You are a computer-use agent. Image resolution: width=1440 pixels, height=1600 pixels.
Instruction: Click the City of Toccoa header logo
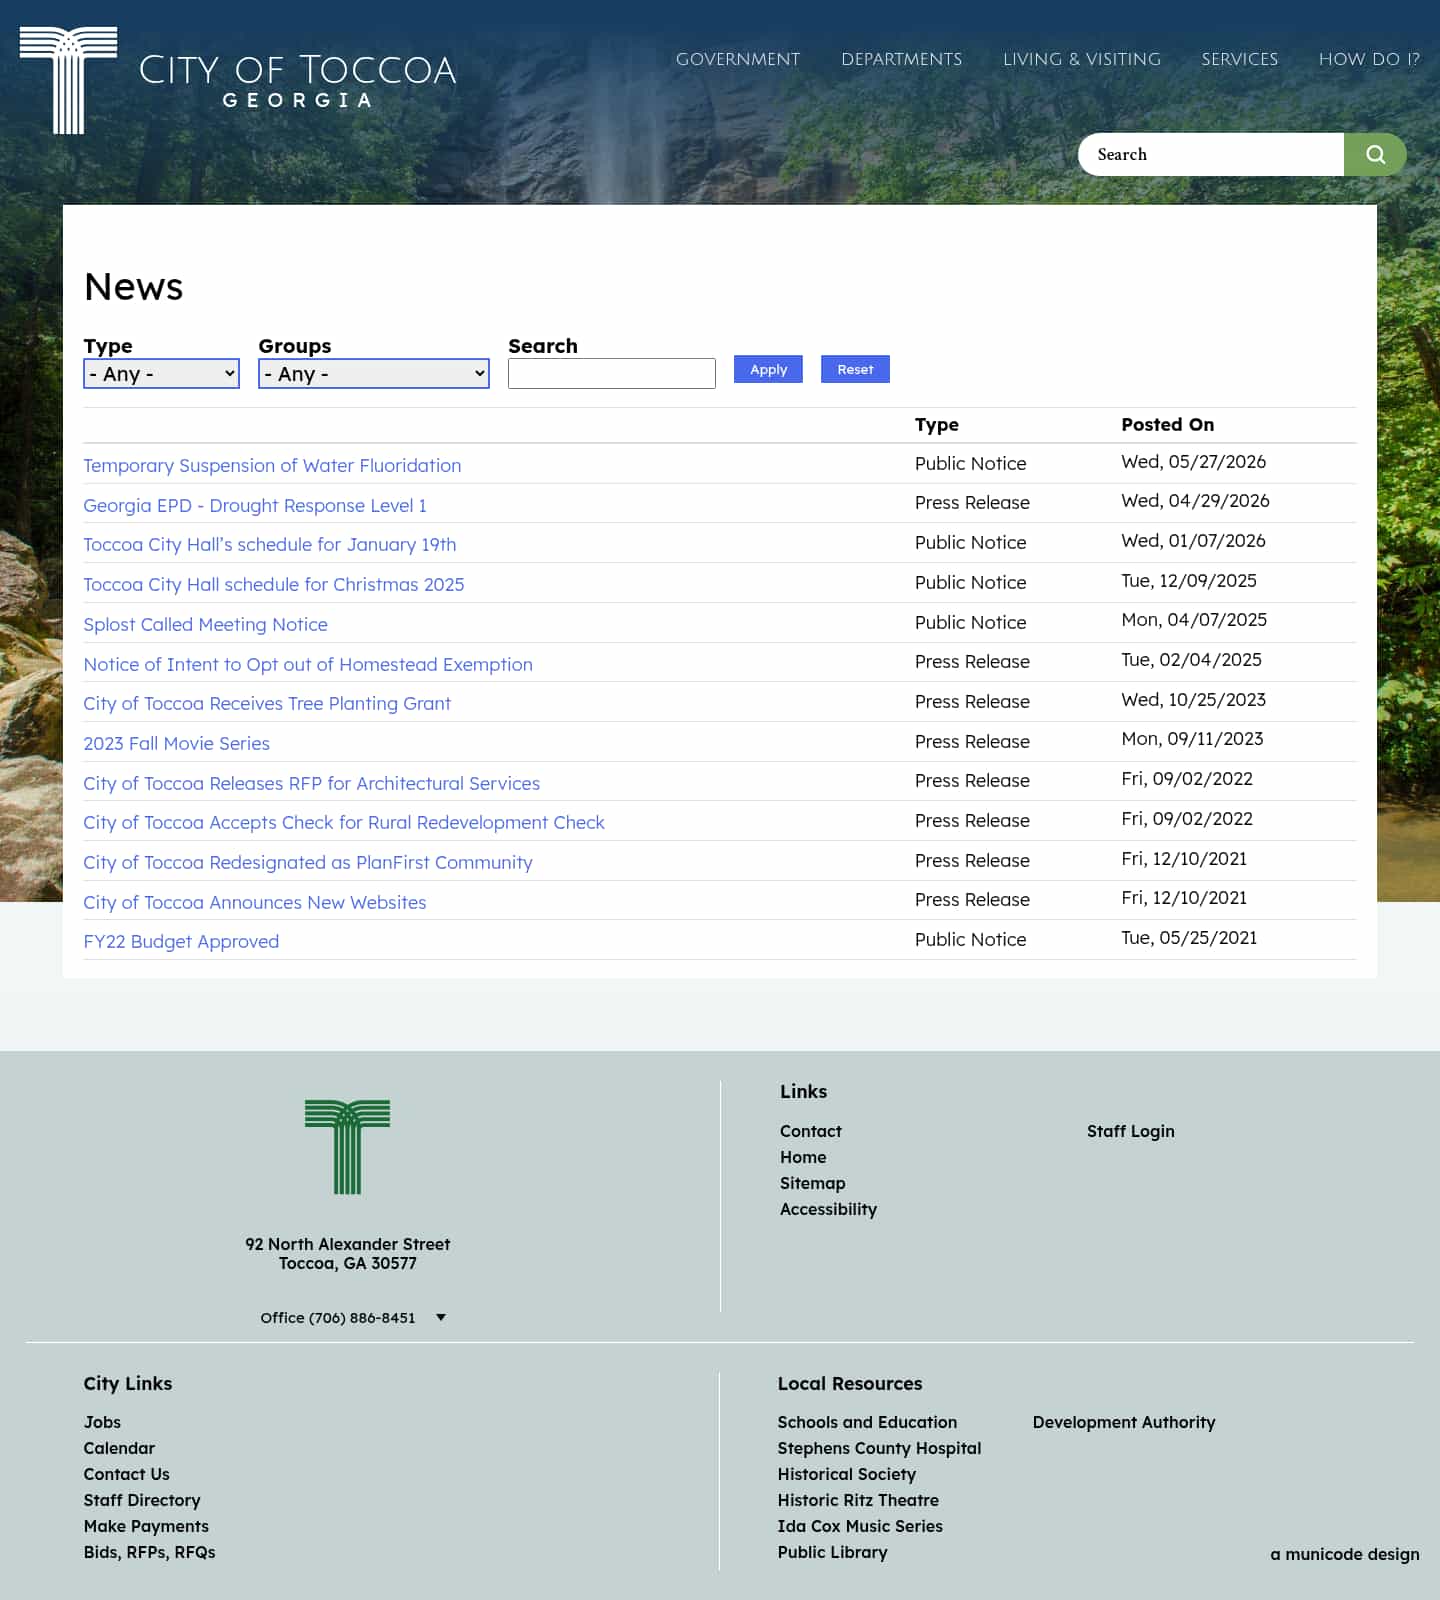pyautogui.click(x=238, y=80)
